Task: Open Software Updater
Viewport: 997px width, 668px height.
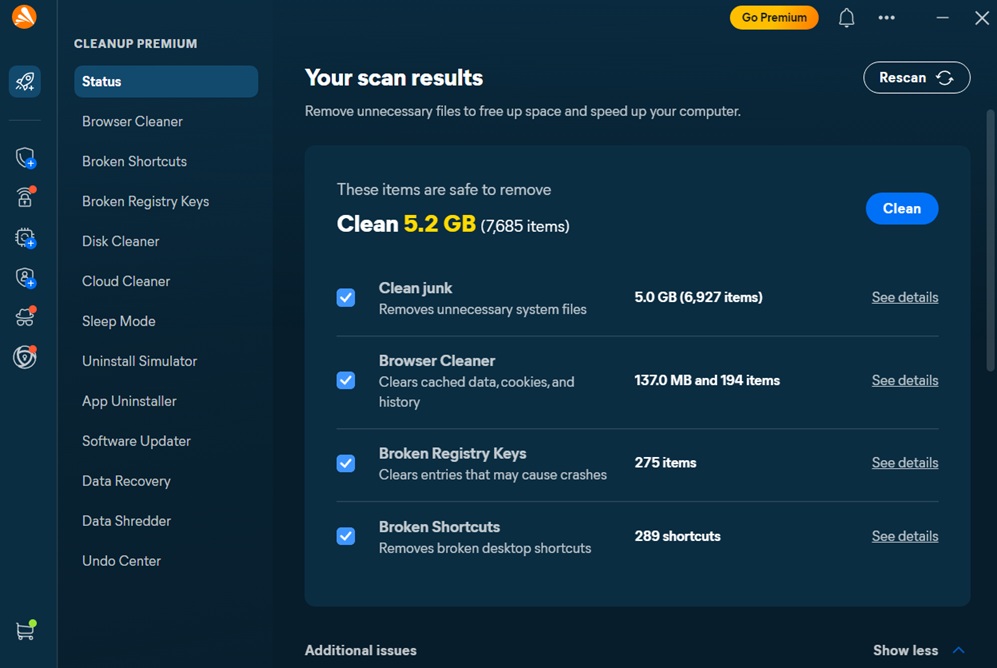Action: (x=136, y=441)
